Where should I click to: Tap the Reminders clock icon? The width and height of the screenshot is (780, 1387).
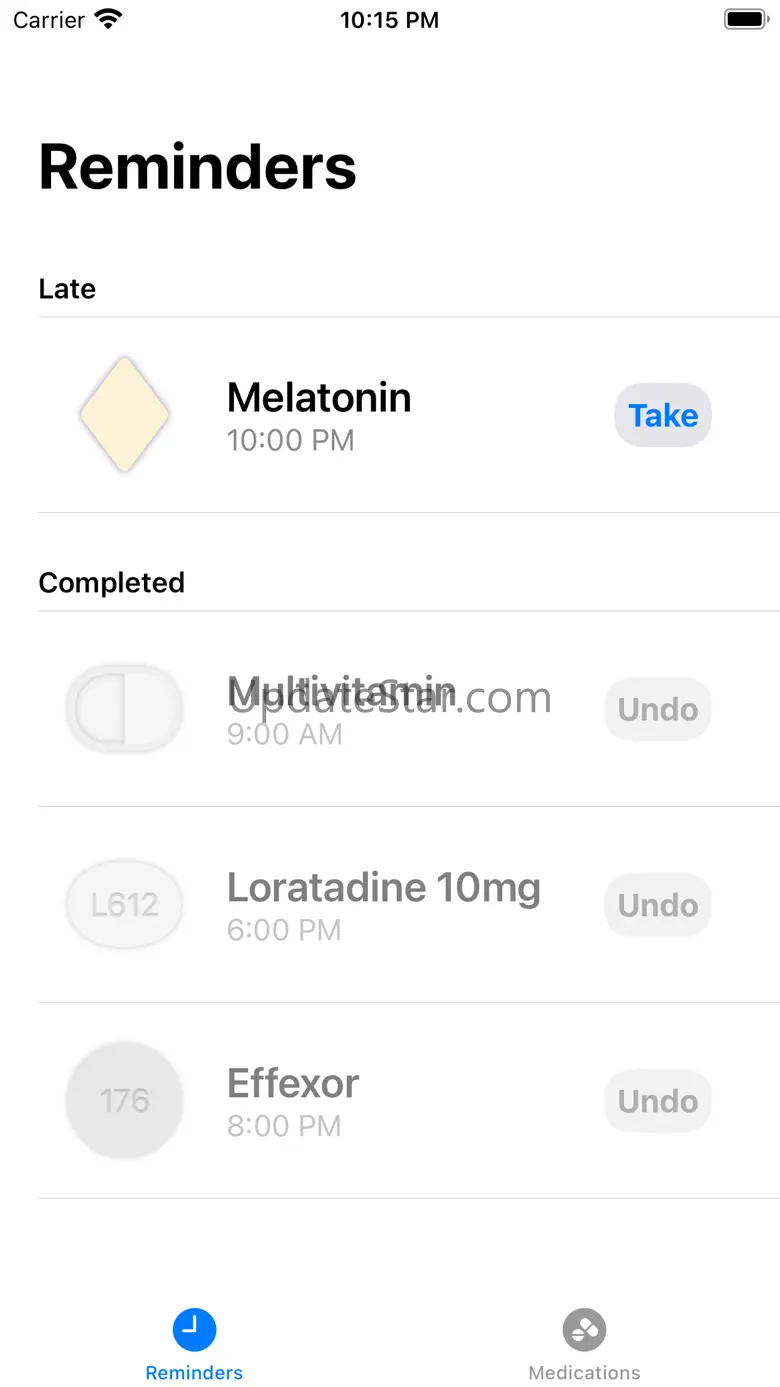pyautogui.click(x=194, y=1329)
